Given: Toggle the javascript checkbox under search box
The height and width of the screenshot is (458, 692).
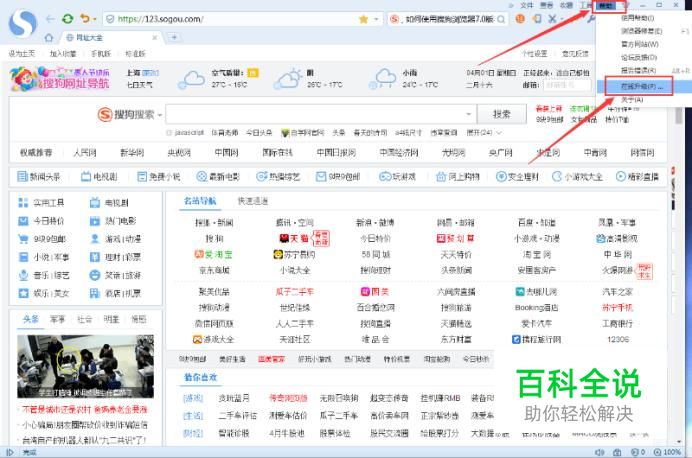Looking at the screenshot, I should 169,133.
